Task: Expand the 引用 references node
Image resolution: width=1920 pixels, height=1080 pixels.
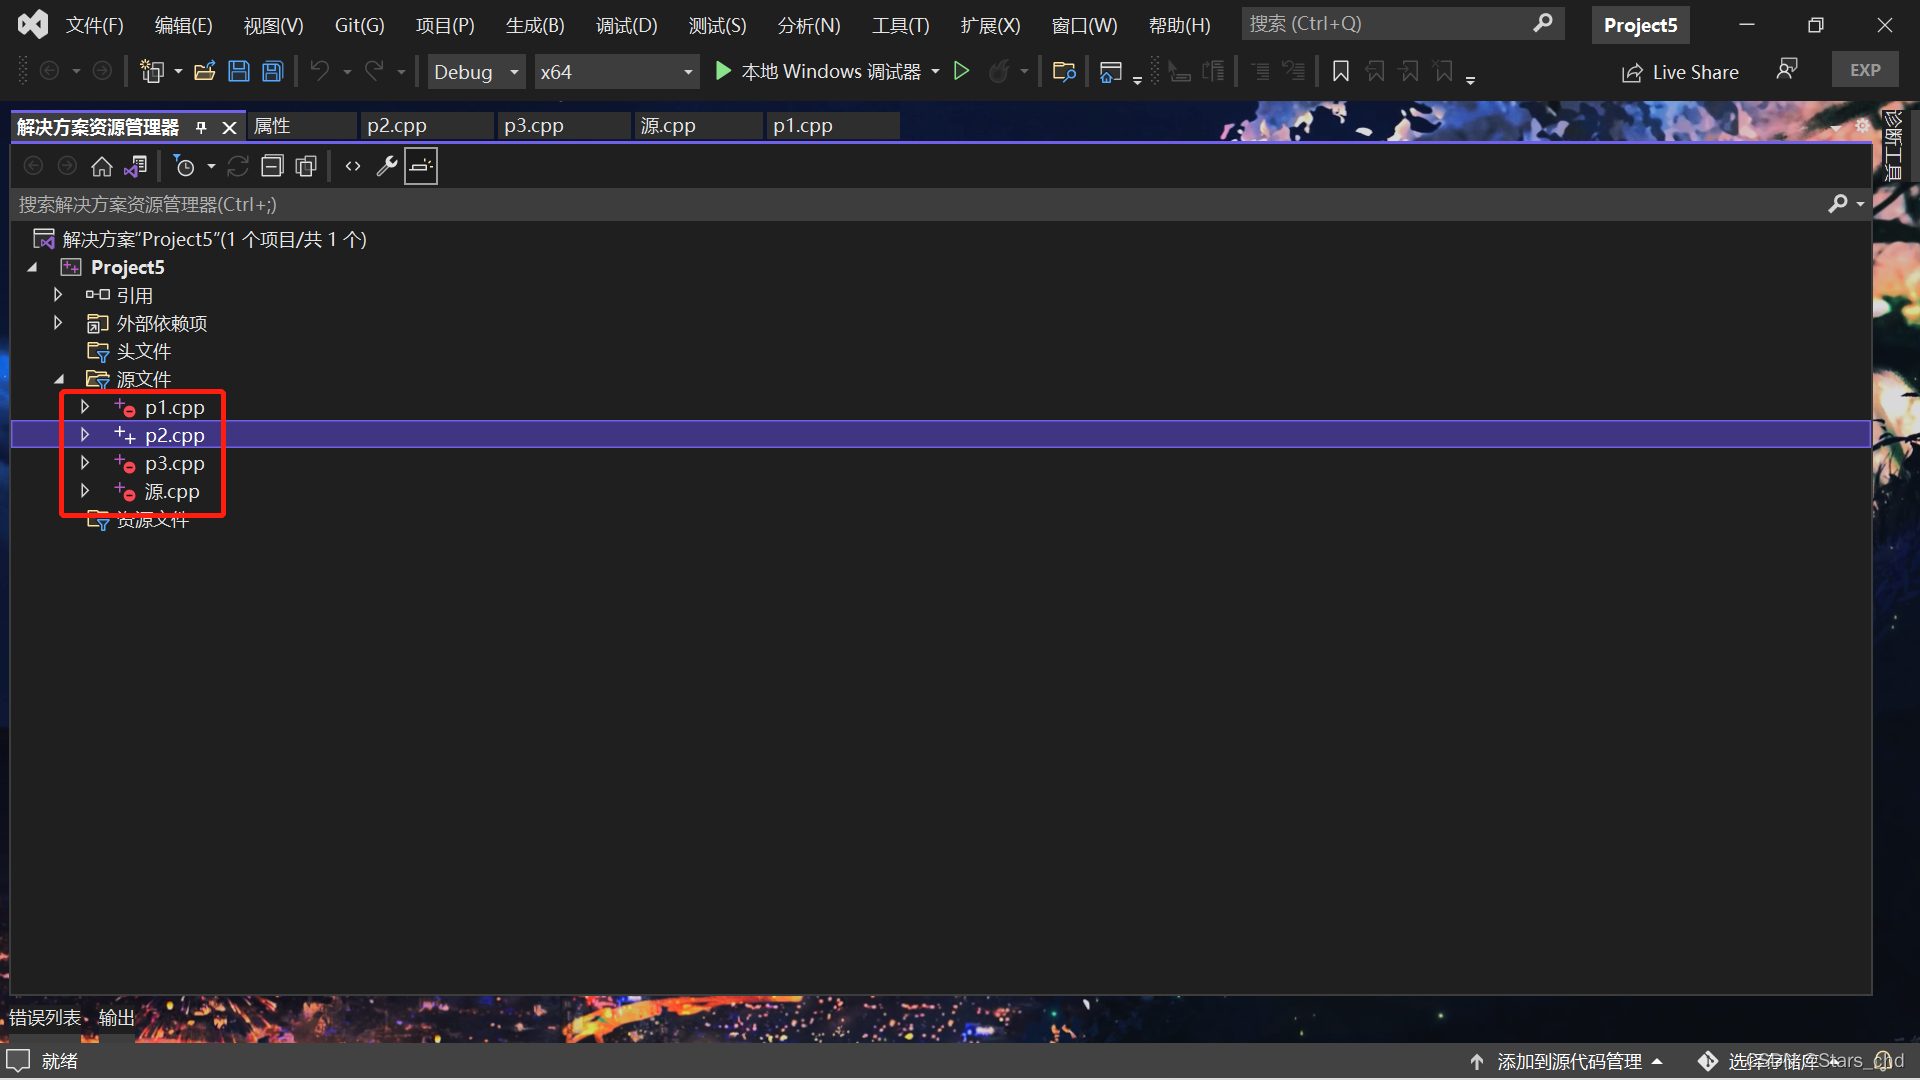Action: 58,295
